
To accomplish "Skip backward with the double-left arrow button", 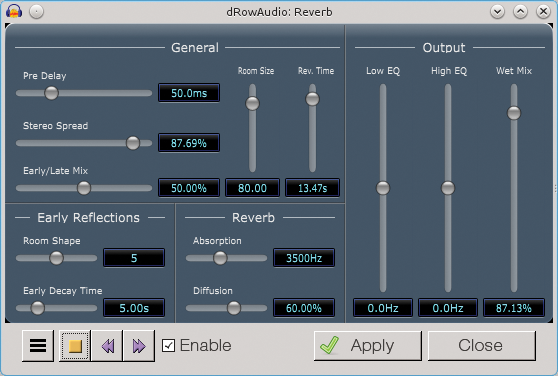I will click(107, 345).
